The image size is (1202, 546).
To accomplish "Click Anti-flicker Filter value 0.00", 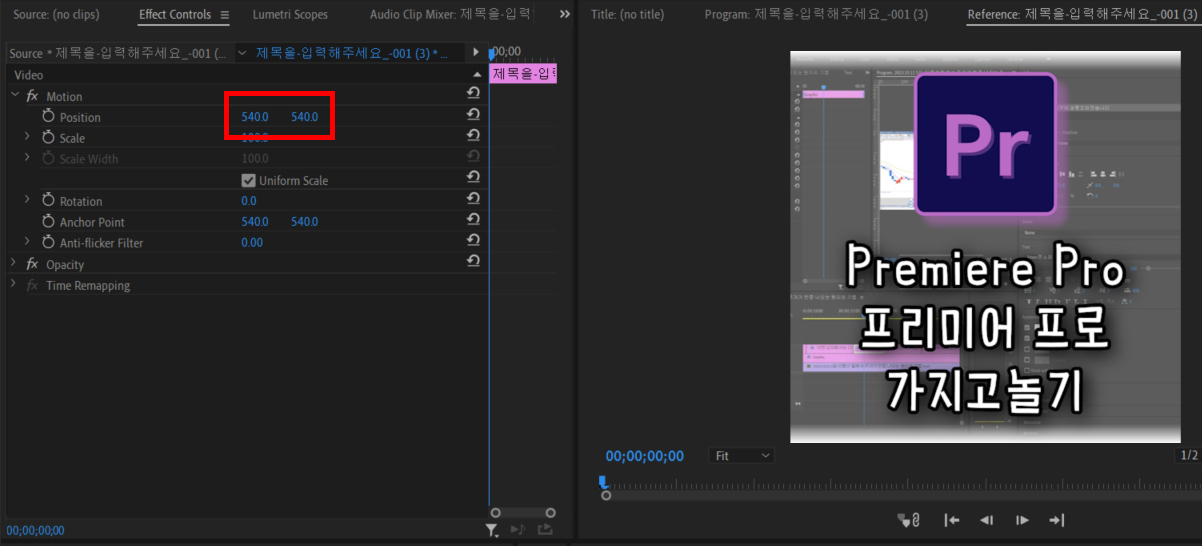I will pos(252,243).
